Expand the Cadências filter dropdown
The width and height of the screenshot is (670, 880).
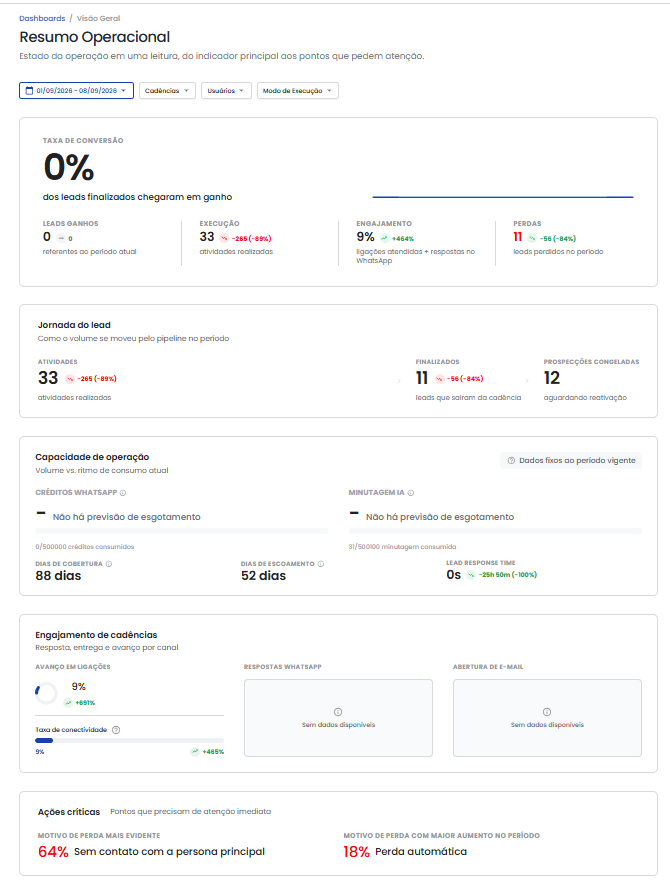click(x=167, y=90)
